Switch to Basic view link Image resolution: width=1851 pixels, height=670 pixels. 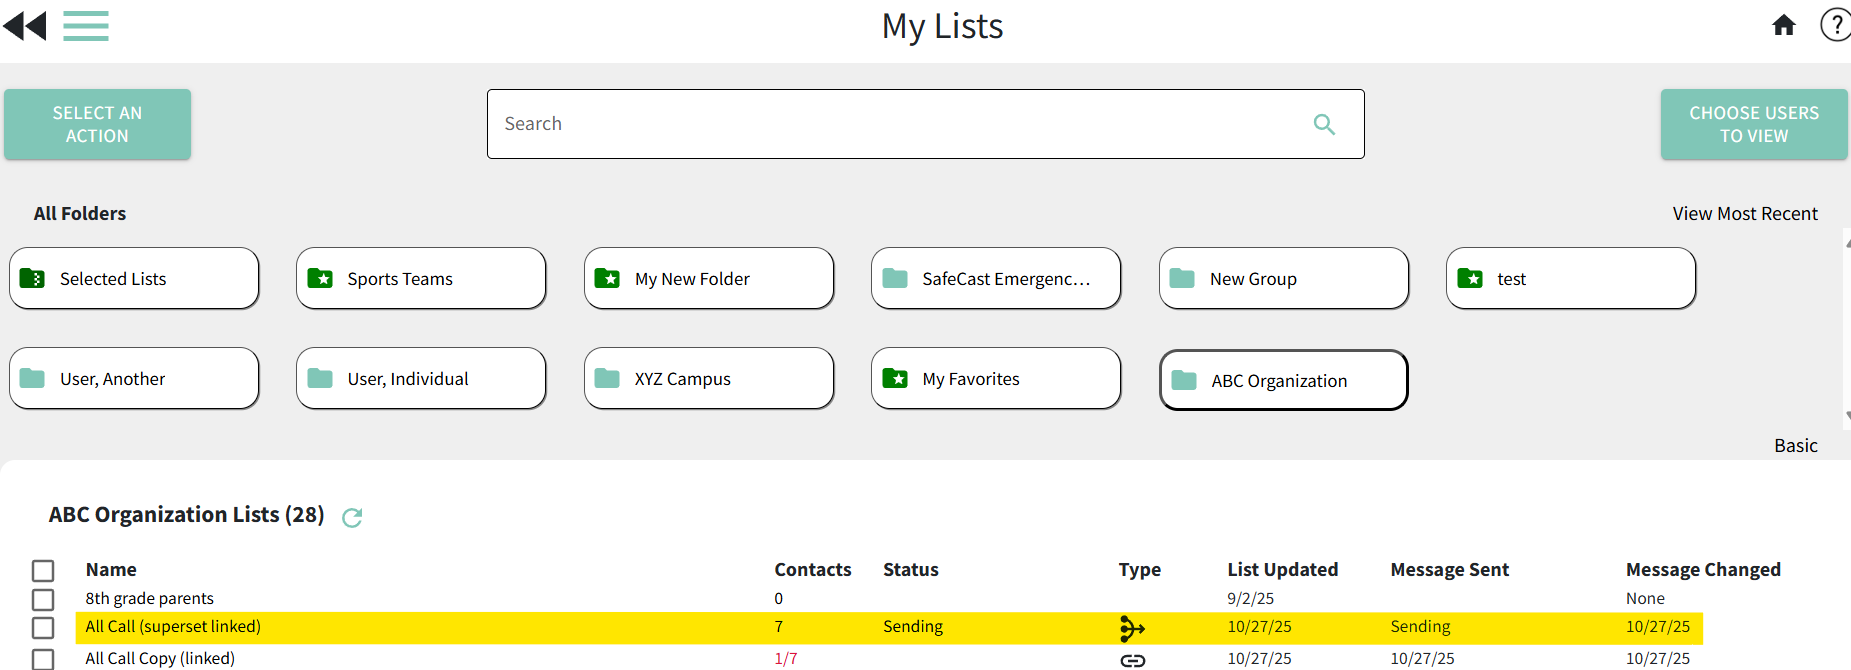point(1796,445)
